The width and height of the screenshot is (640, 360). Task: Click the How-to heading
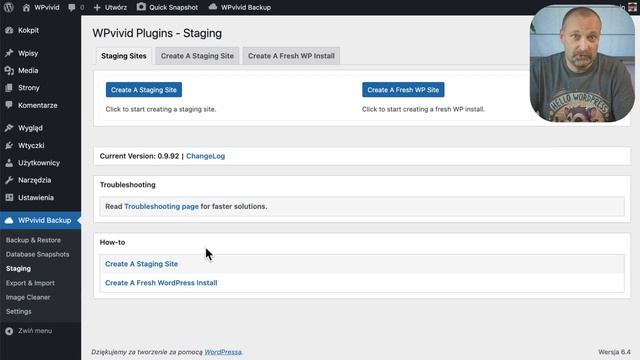coord(112,242)
